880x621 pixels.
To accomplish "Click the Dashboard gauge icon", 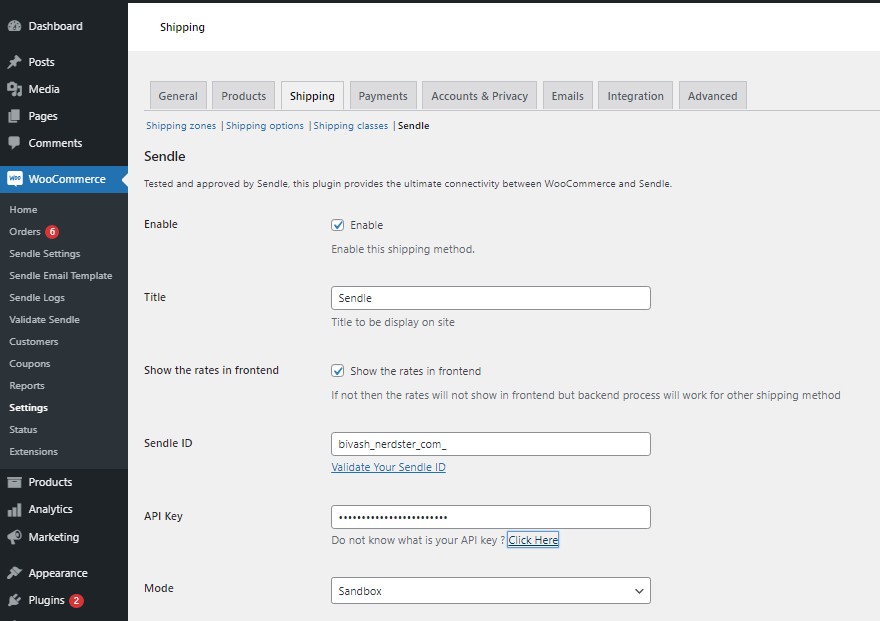I will tap(14, 26).
